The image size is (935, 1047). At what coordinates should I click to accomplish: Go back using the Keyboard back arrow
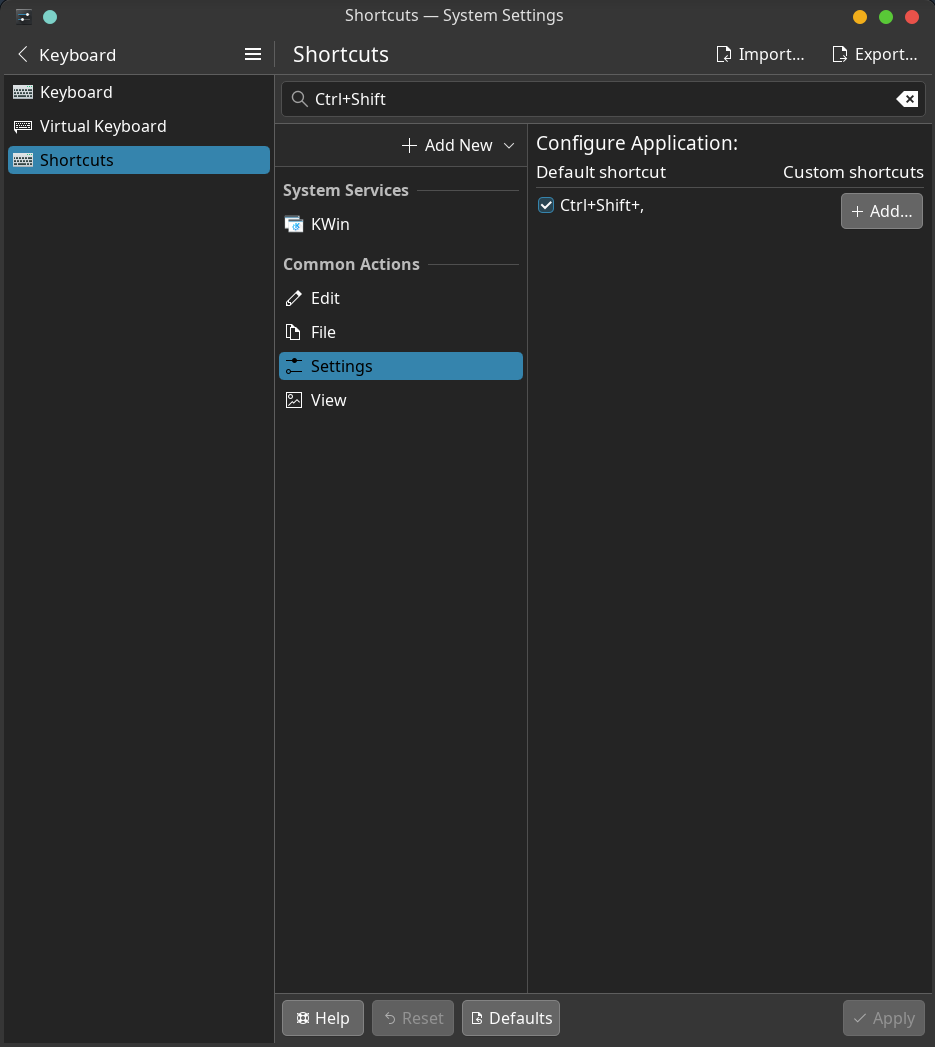coord(23,54)
